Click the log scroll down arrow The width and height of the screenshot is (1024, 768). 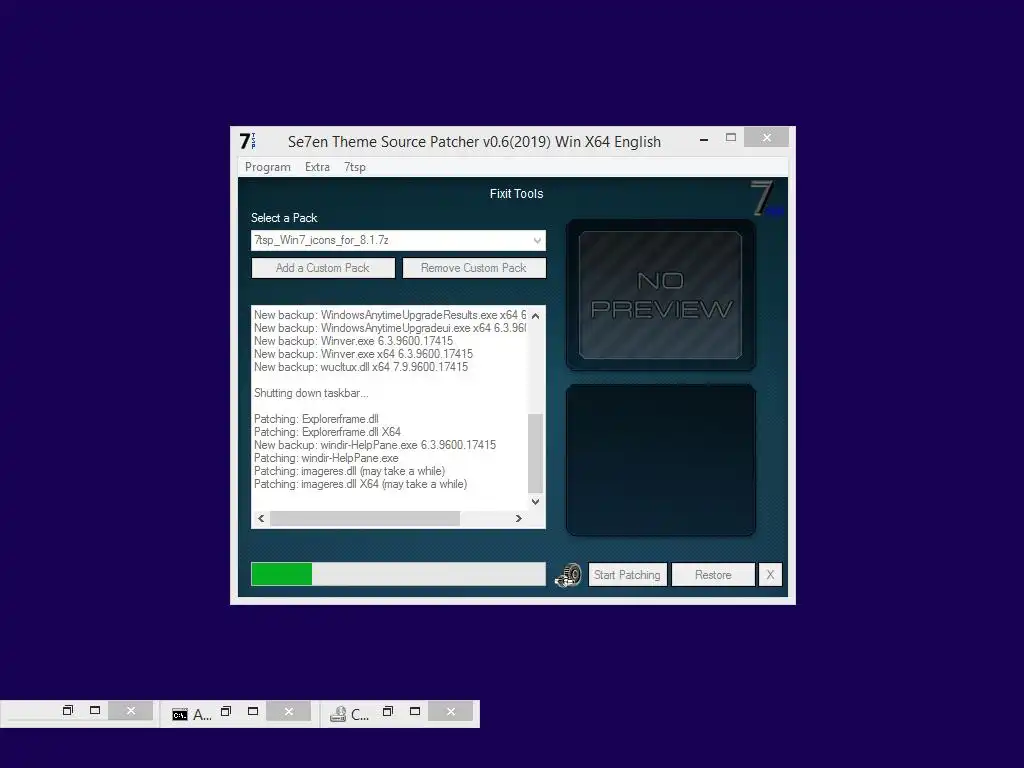coord(536,502)
